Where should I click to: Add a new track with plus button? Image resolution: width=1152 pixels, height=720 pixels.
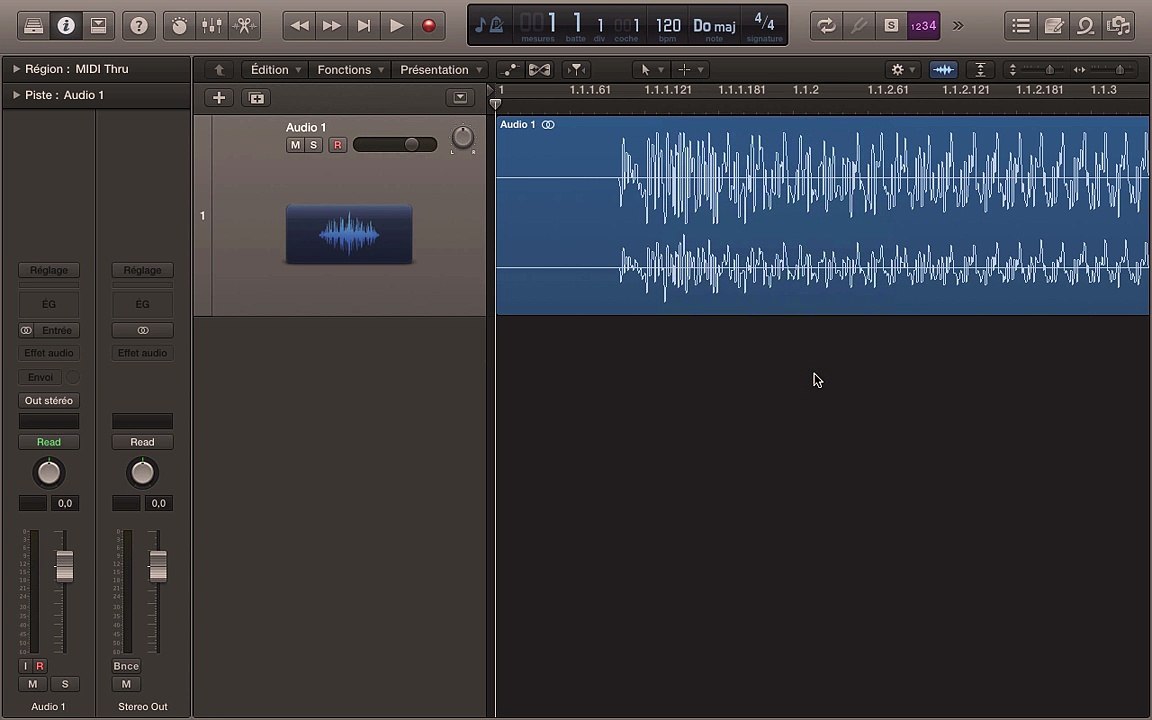click(218, 98)
